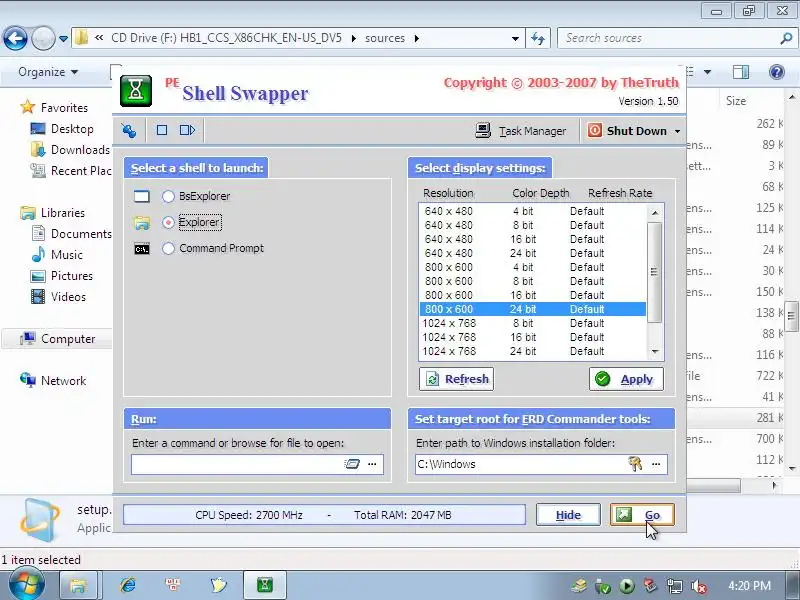Select 800 x 600 16 bit resolution
The height and width of the screenshot is (600, 800).
533,295
